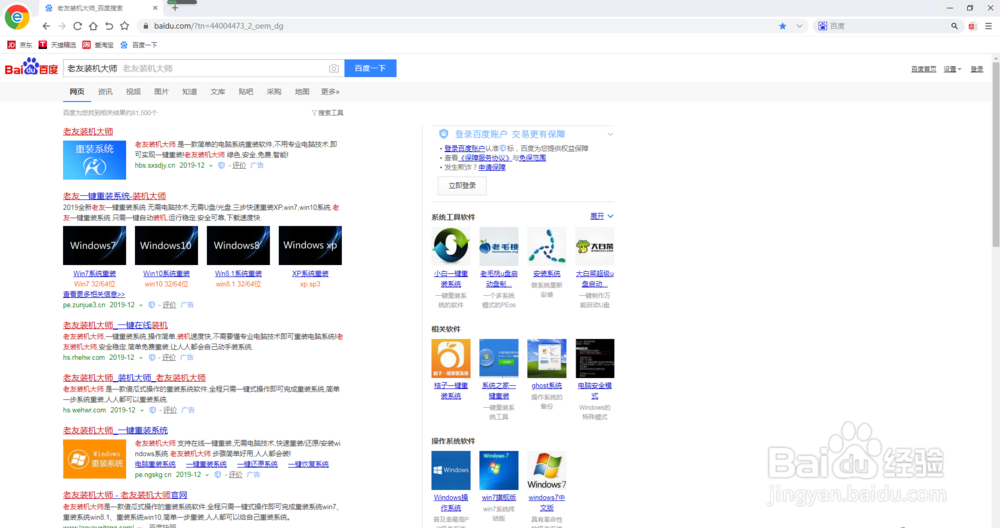Click the browser back arrow

(x=46, y=26)
